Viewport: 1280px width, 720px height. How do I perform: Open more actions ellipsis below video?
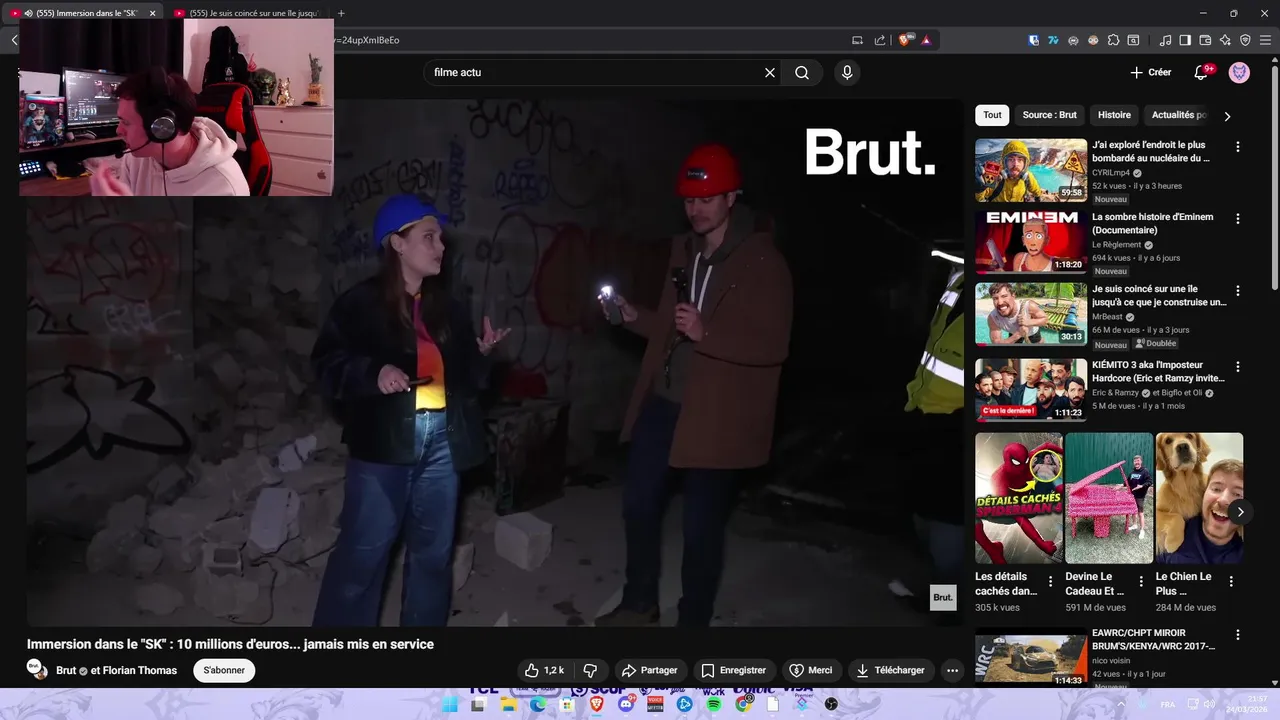tap(952, 671)
